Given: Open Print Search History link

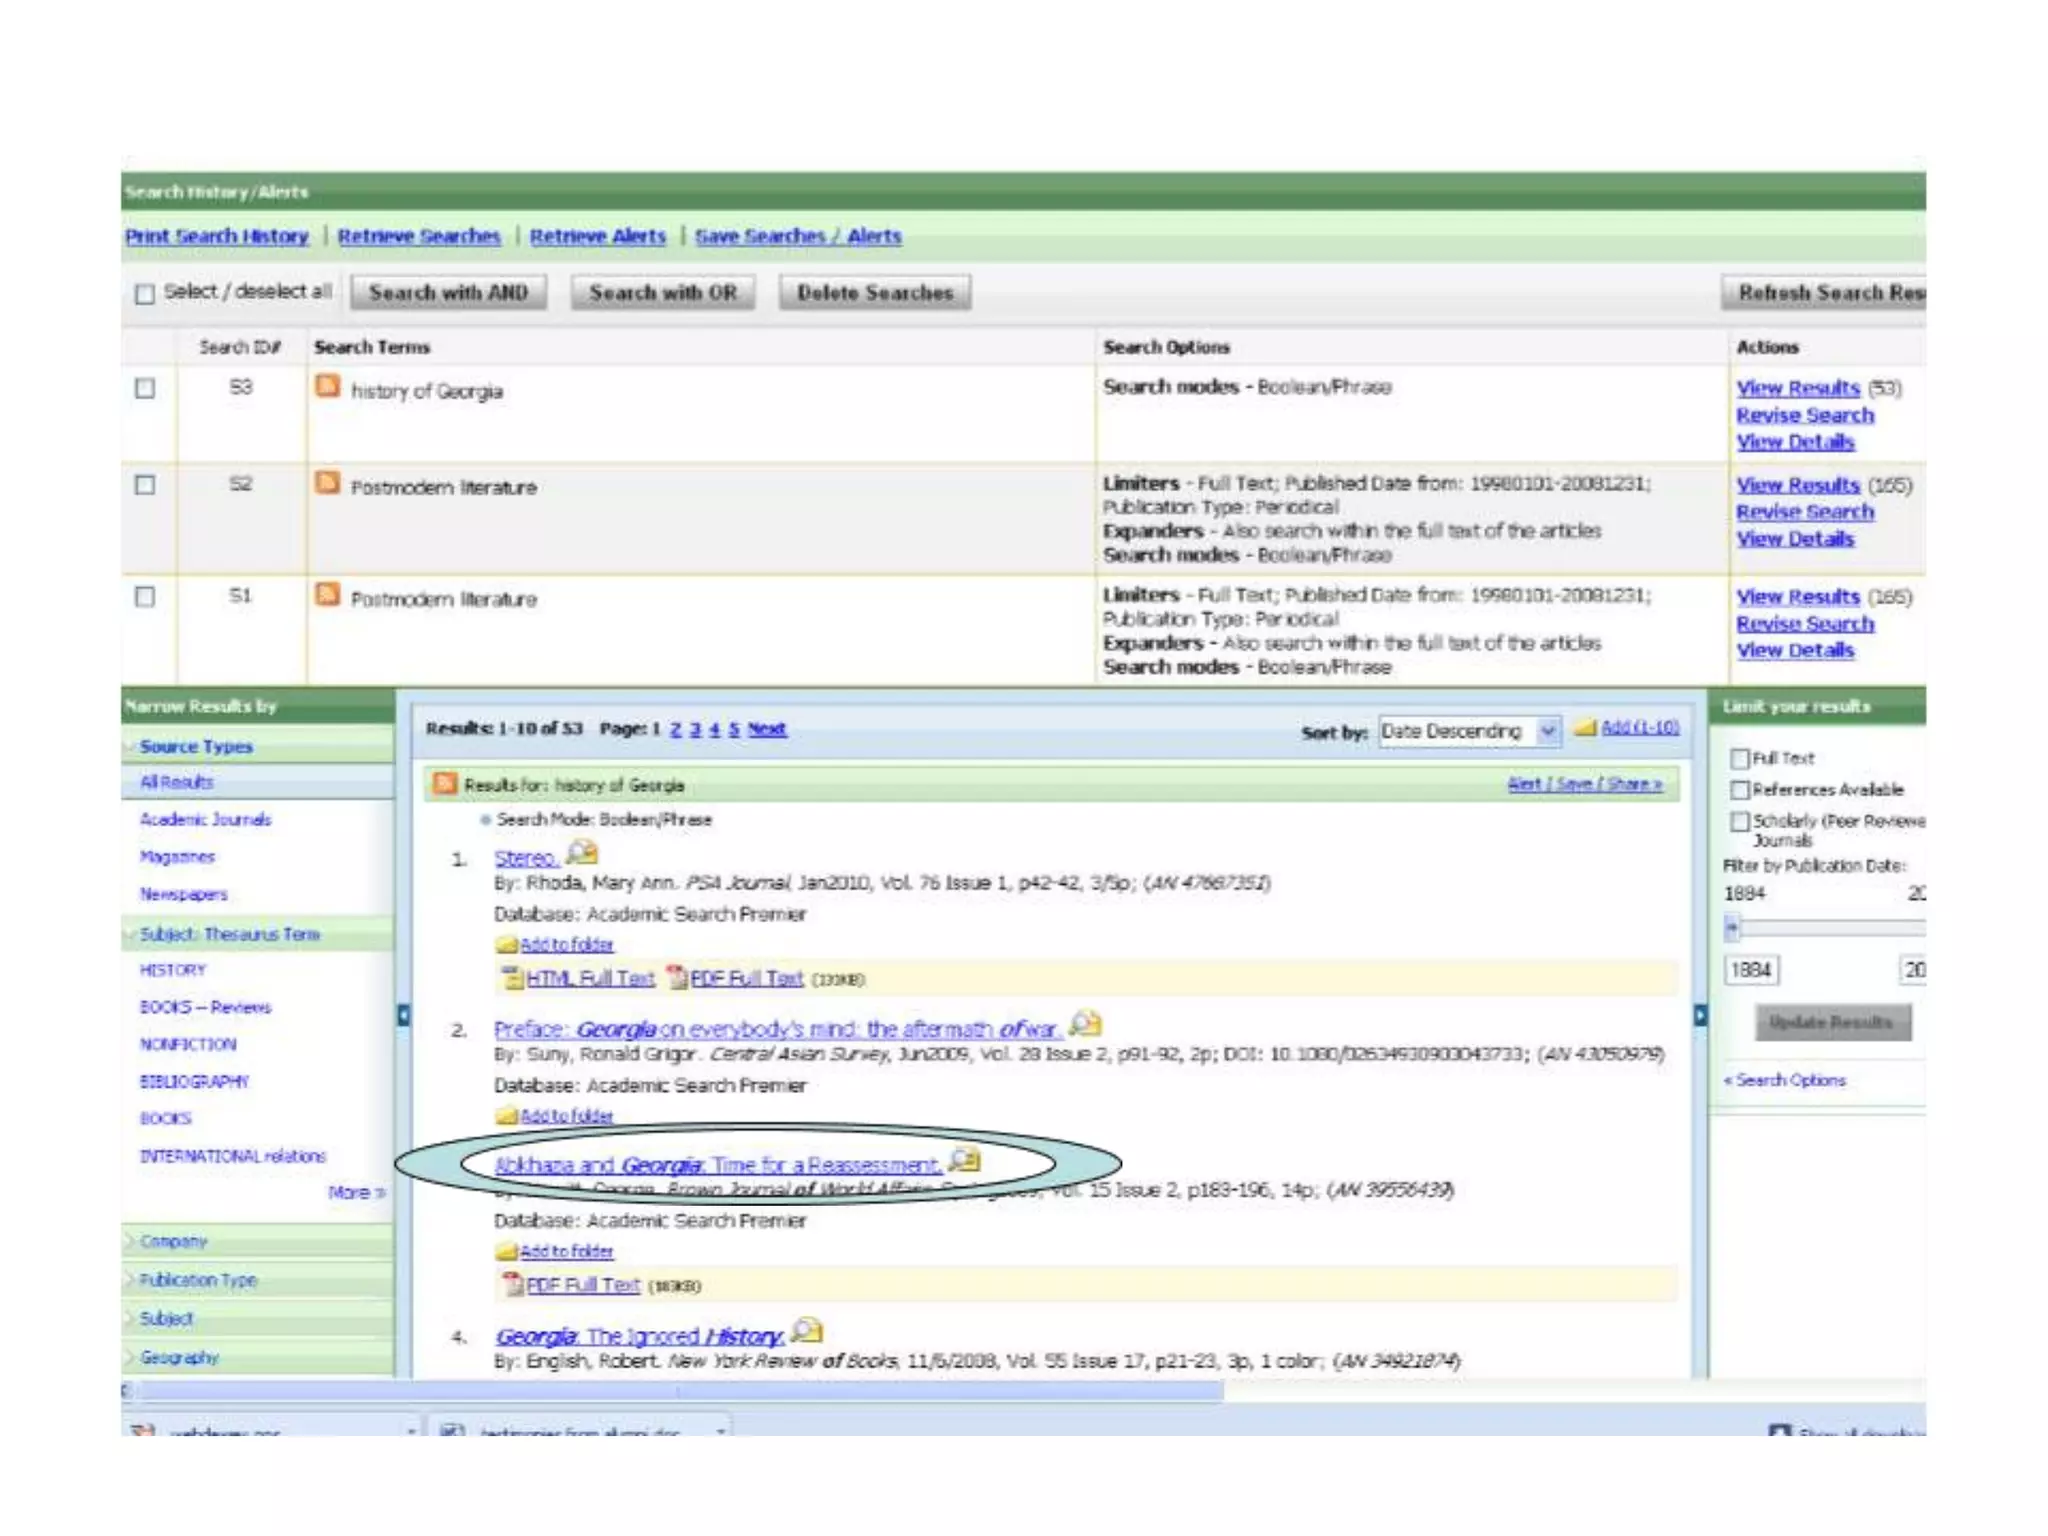Looking at the screenshot, I should pyautogui.click(x=216, y=236).
